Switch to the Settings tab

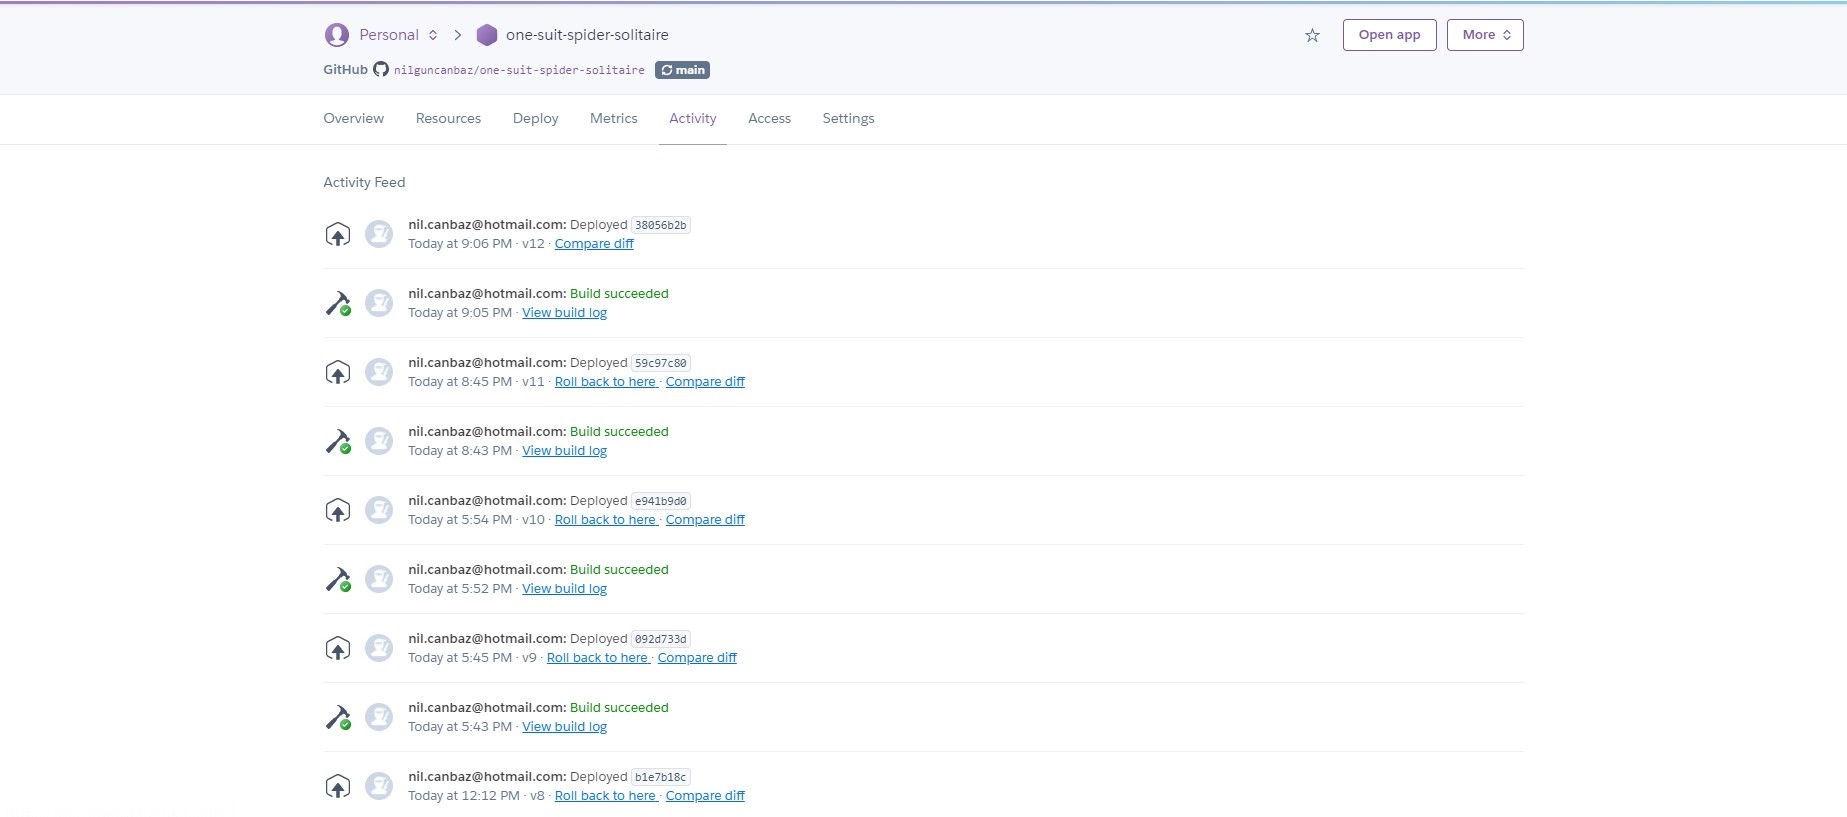[x=848, y=118]
